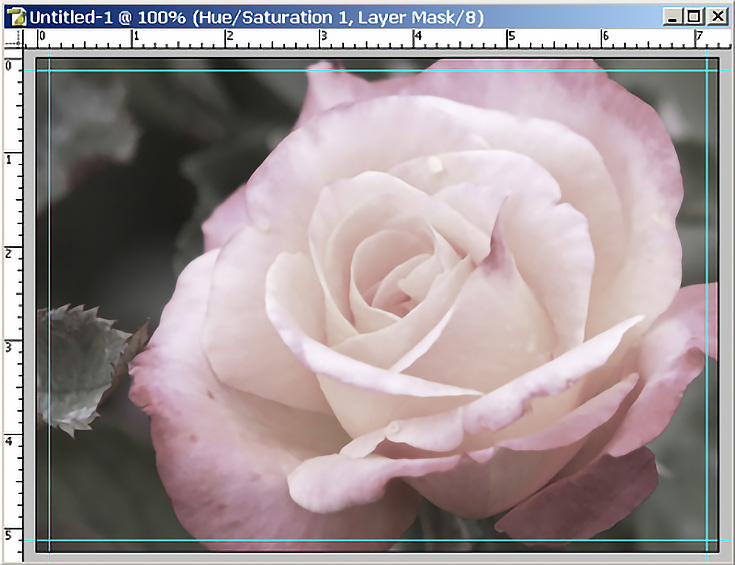Click the Untitled-1 title bar text
The width and height of the screenshot is (735, 565).
(256, 17)
